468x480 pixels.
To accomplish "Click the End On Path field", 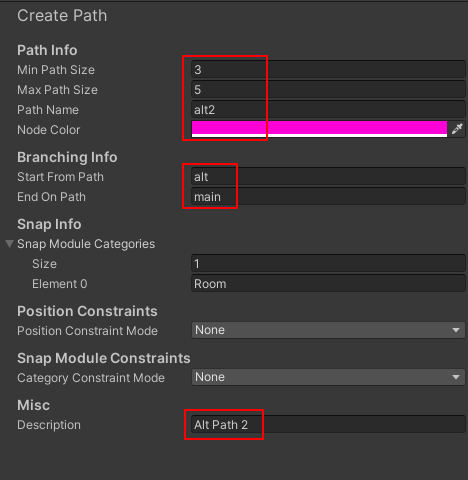I will (328, 197).
